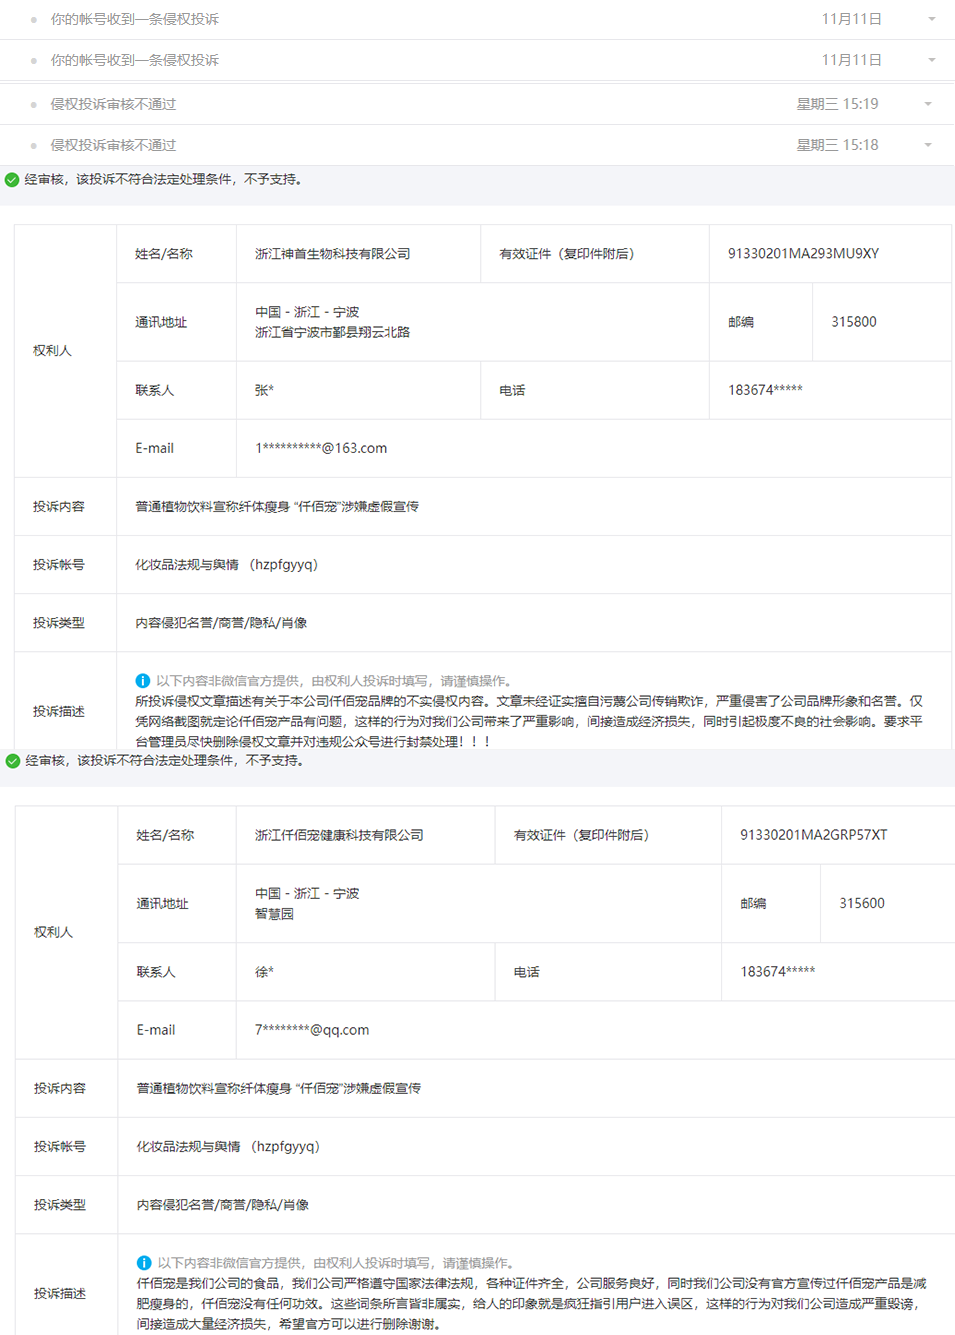This screenshot has height=1335, width=955.
Task: Expand the first 11月11日 notification arrow
Action: pyautogui.click(x=932, y=19)
